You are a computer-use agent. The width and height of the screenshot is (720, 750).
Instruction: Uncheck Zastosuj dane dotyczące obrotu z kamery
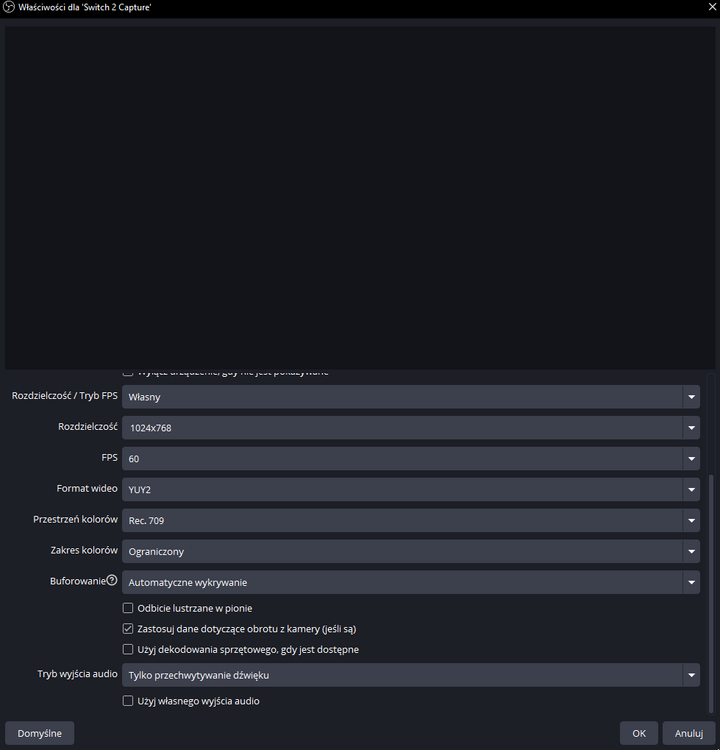[x=128, y=629]
